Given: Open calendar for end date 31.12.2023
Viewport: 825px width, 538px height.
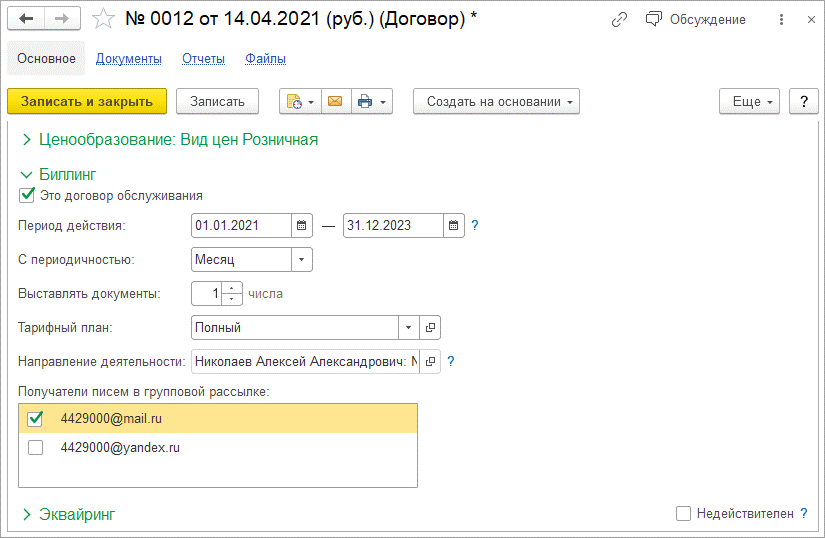Looking at the screenshot, I should tap(454, 225).
